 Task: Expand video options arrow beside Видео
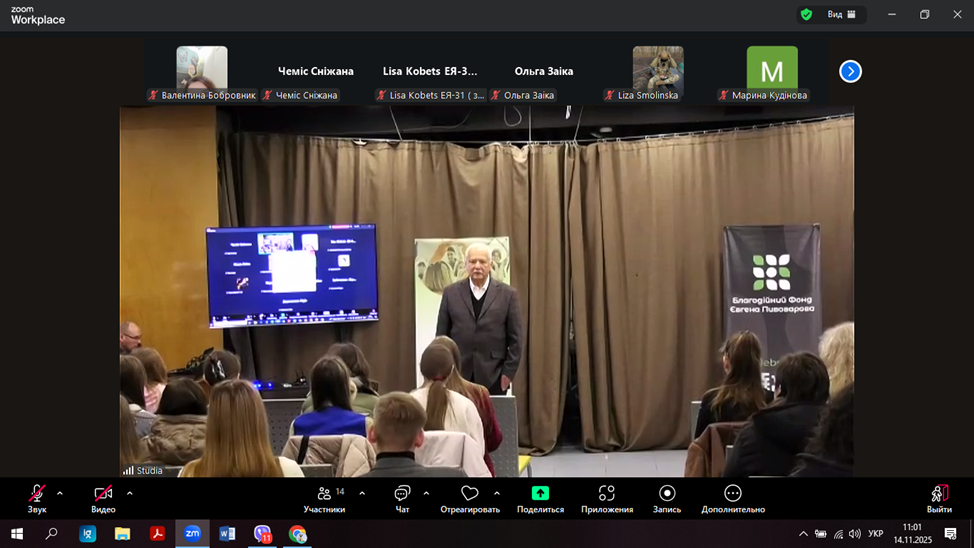click(129, 493)
